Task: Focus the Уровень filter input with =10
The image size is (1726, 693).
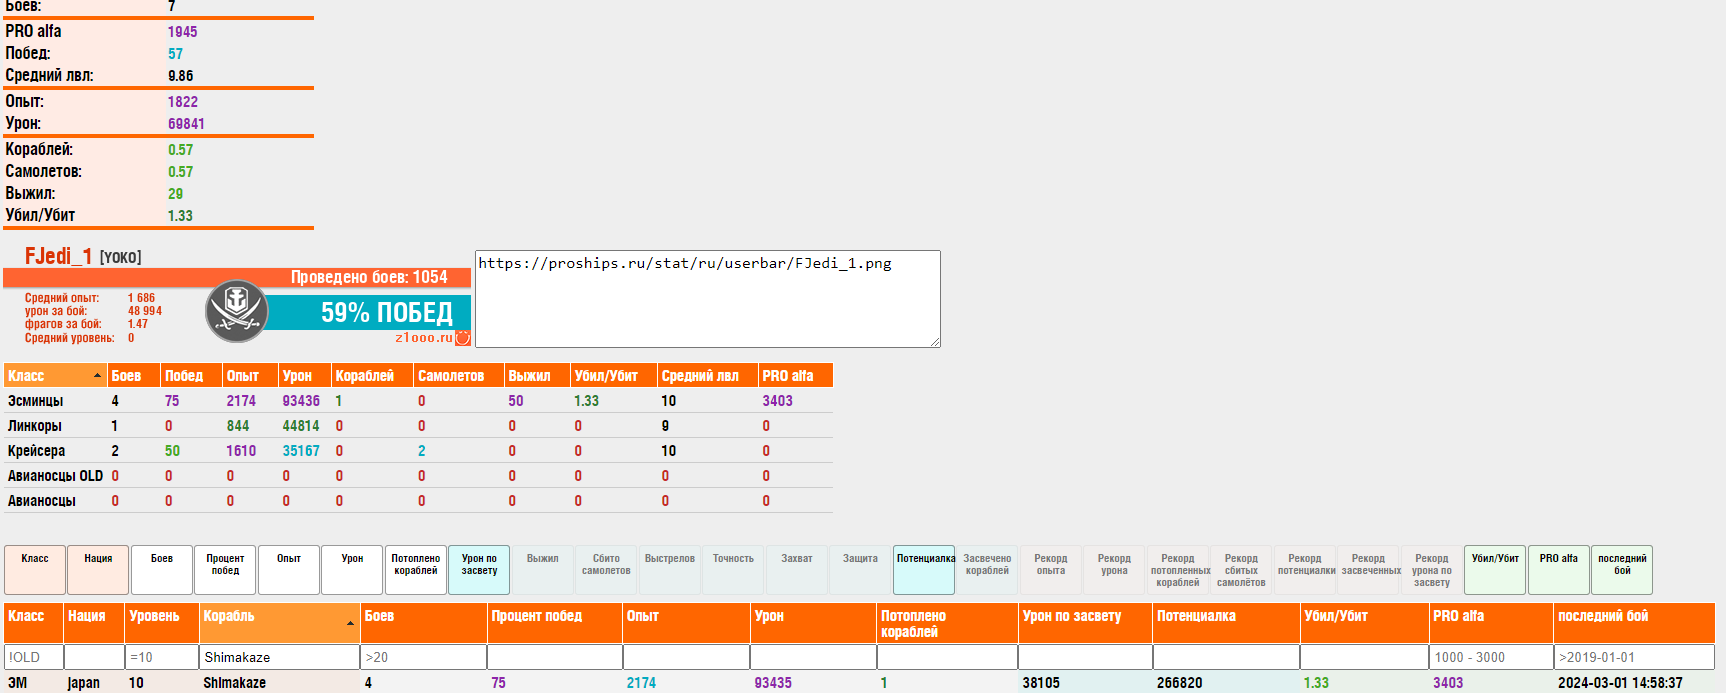Action: [x=161, y=657]
